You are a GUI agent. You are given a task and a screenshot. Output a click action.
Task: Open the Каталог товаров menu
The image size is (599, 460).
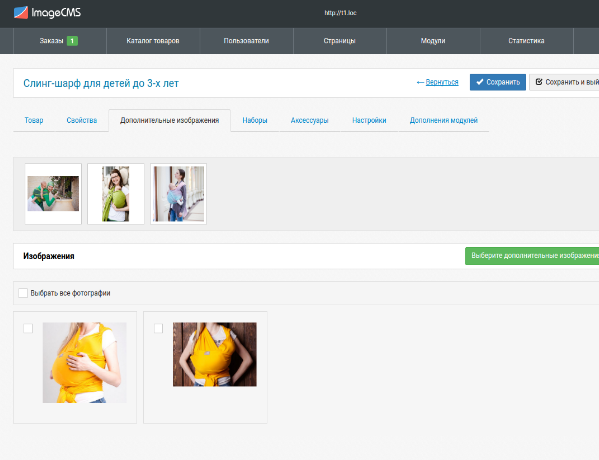153,41
